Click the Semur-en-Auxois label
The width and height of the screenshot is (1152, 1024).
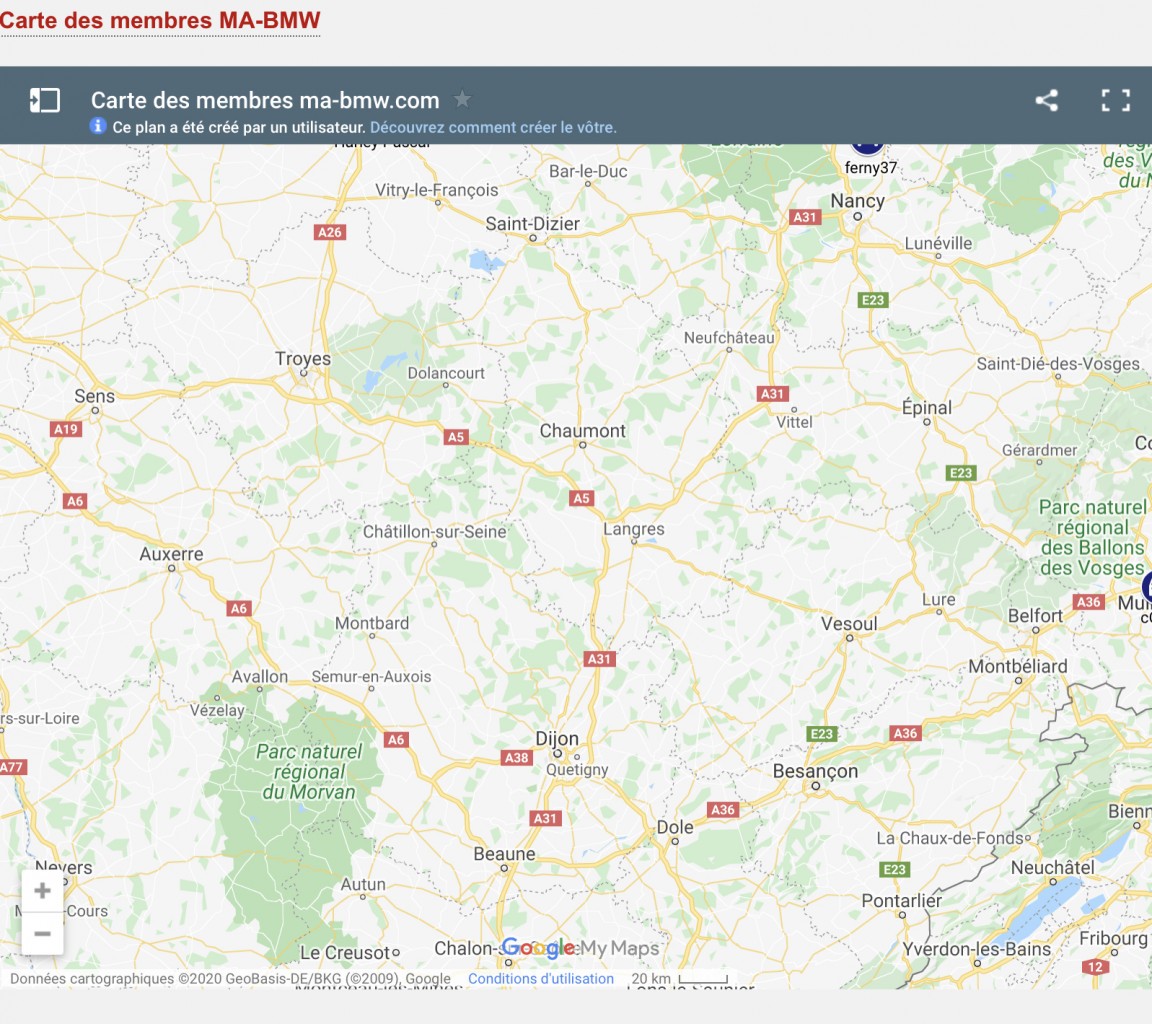tap(371, 677)
